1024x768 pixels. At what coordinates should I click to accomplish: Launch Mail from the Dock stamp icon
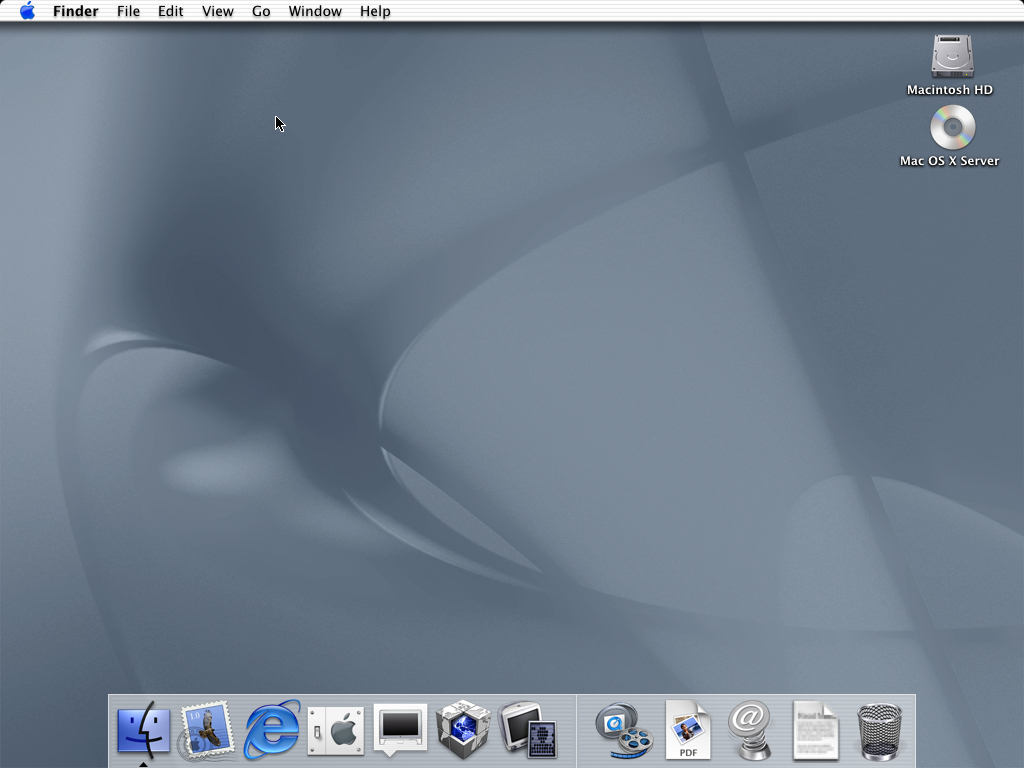coord(206,730)
